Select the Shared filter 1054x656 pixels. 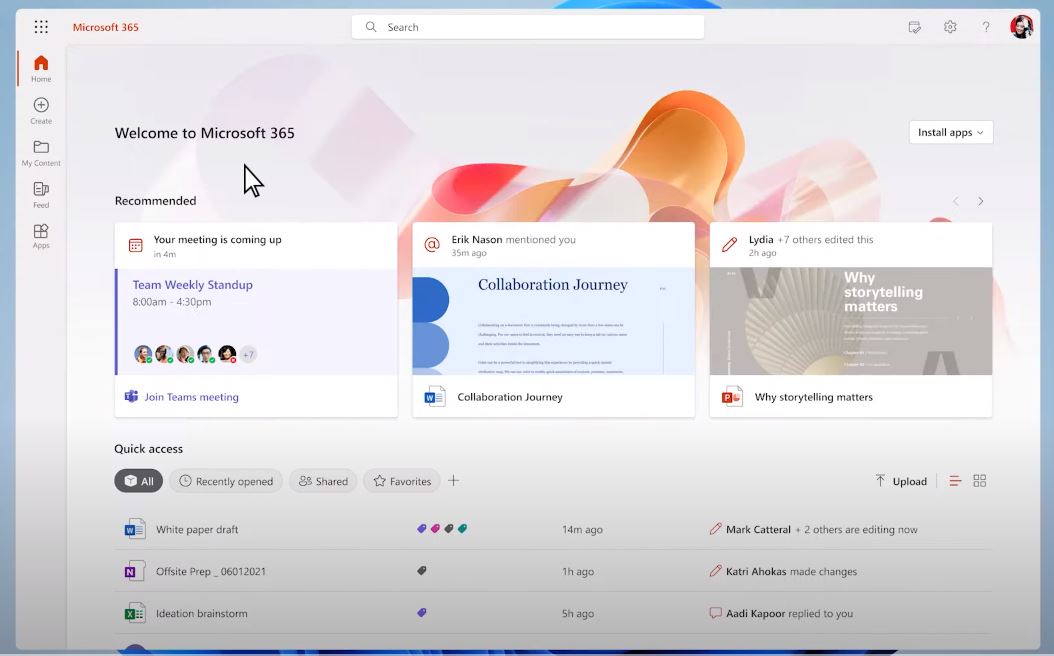point(323,481)
